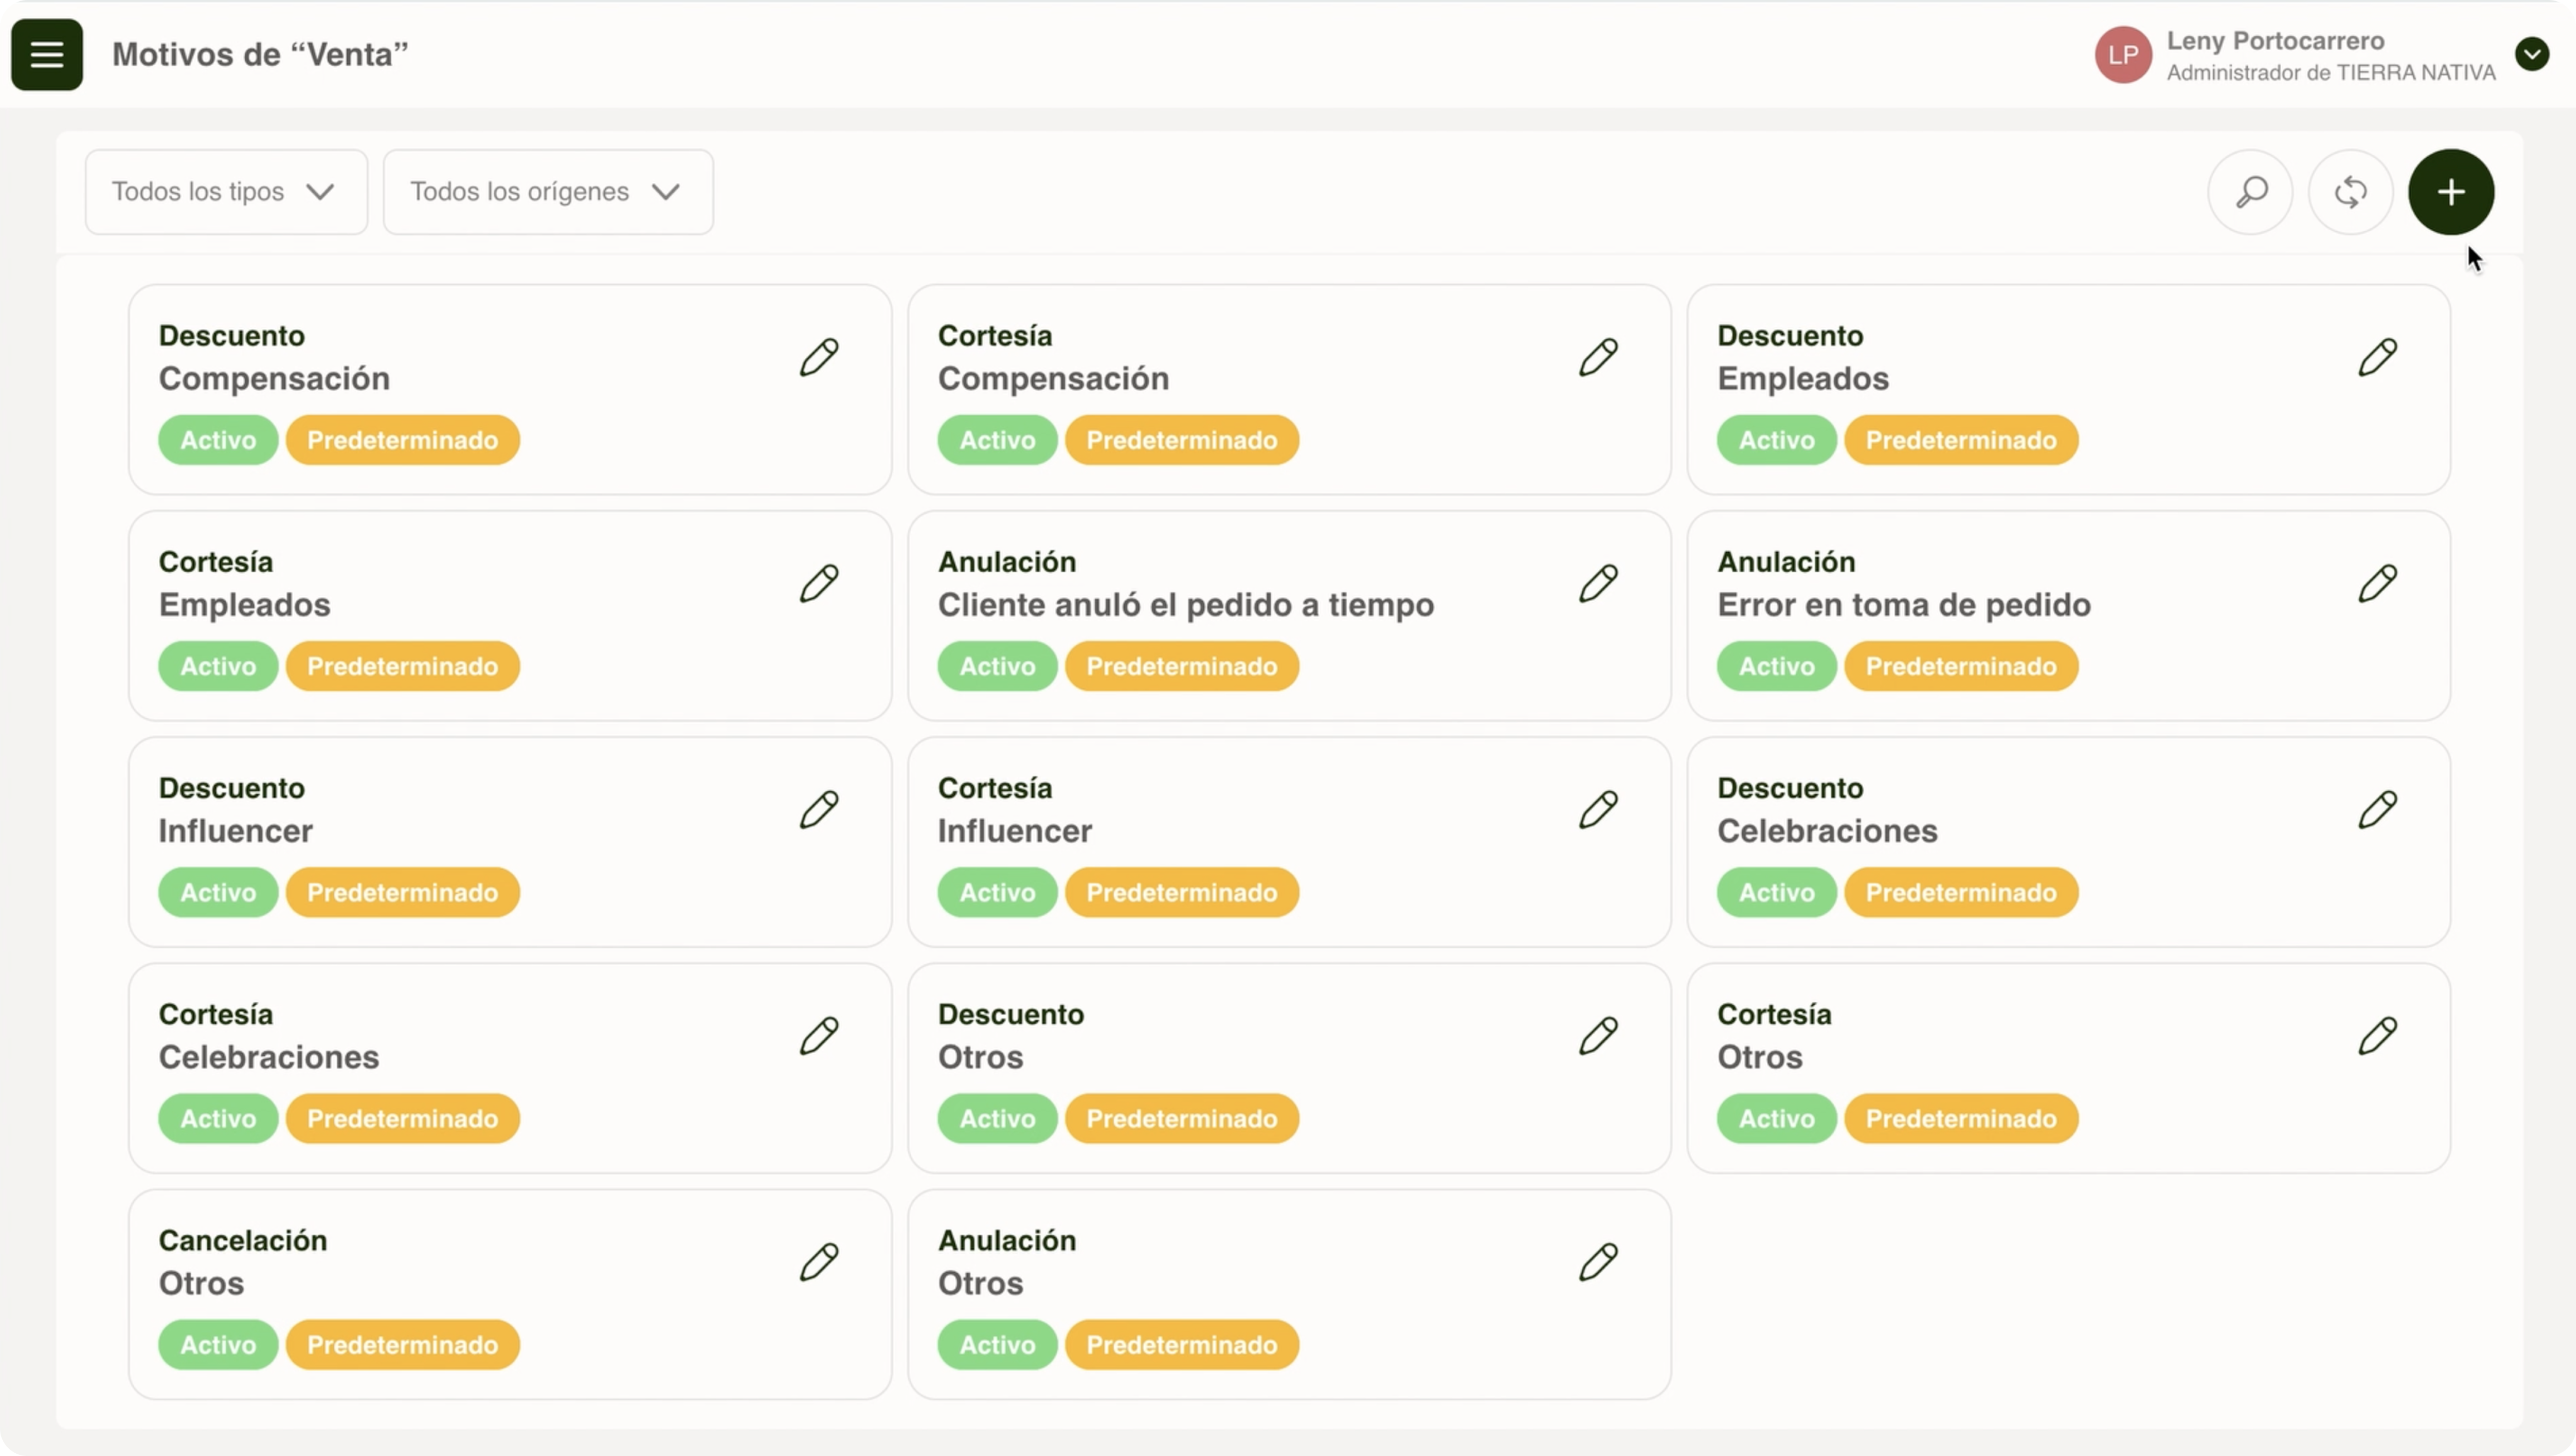Edit the Anulación Otros card

pyautogui.click(x=1598, y=1262)
